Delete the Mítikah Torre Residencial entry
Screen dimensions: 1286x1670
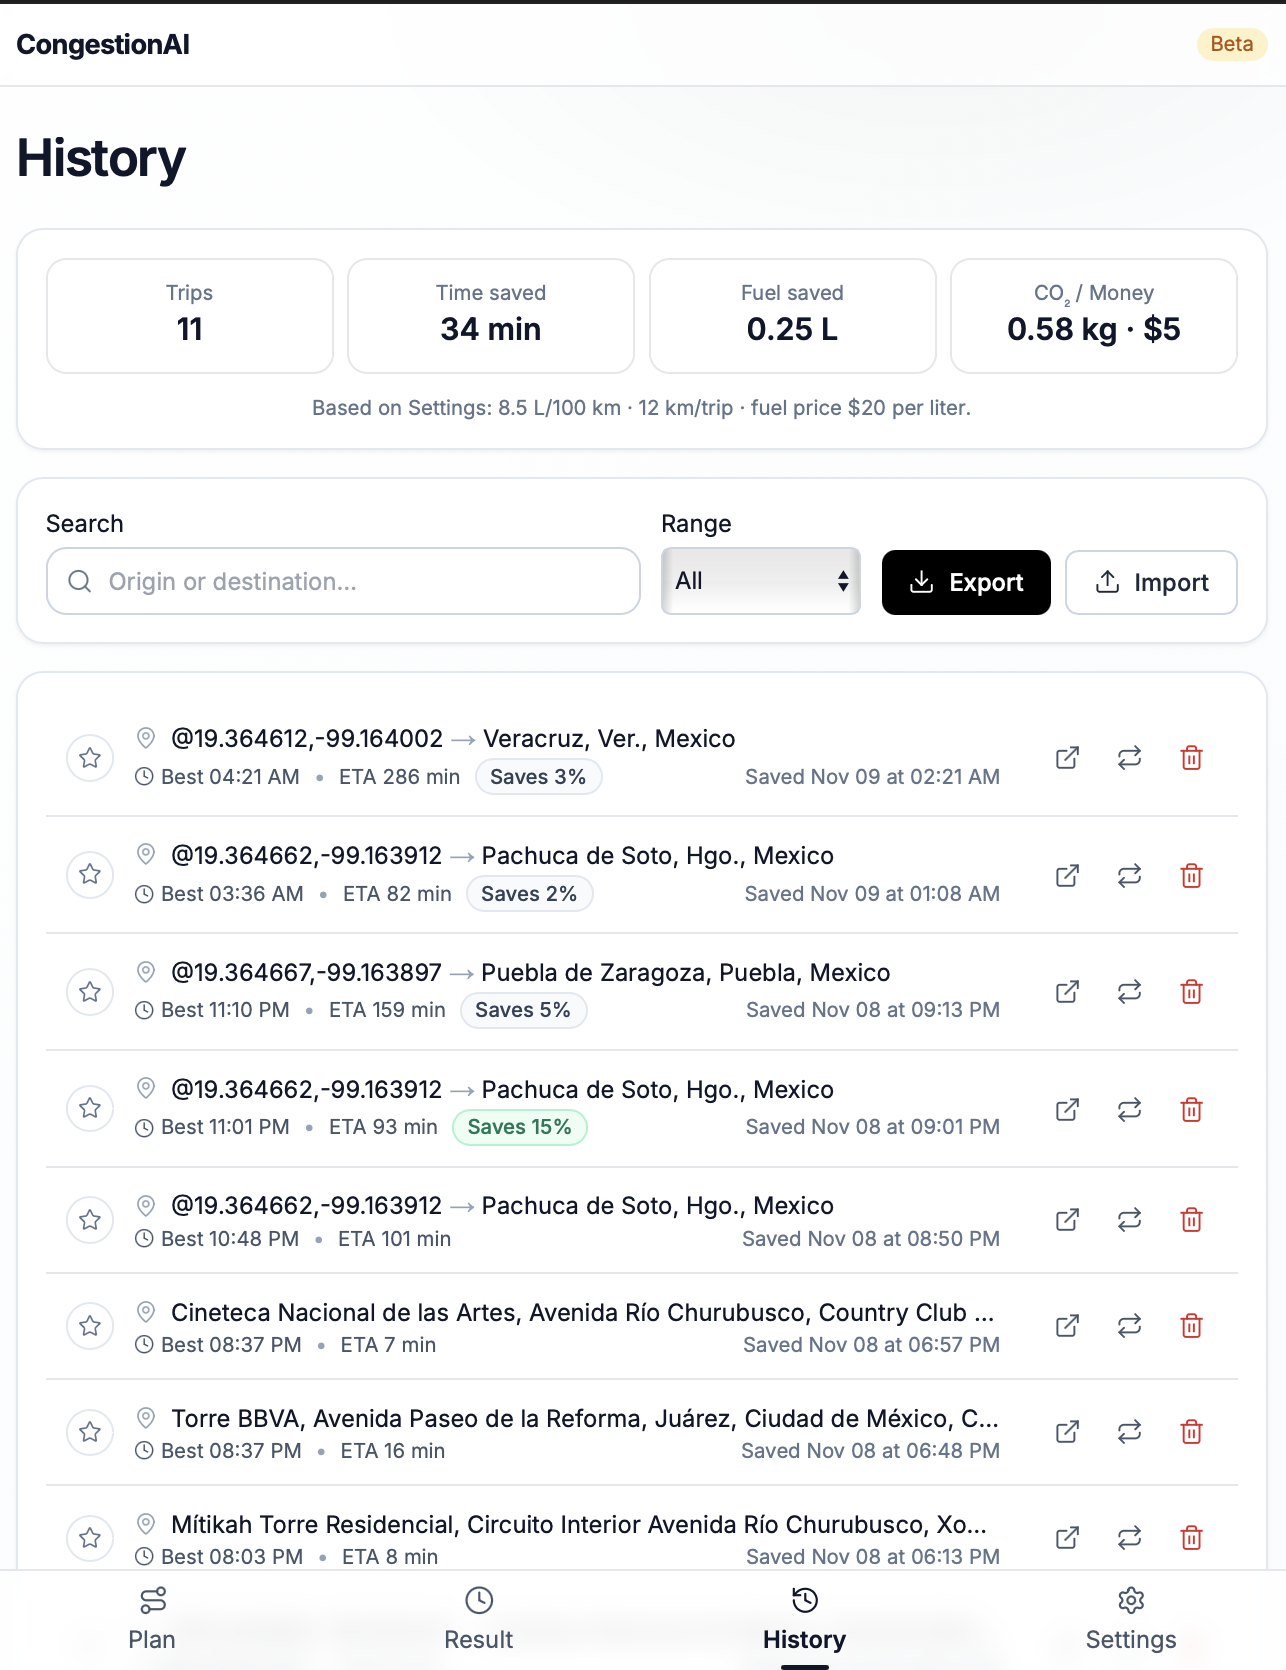[1191, 1538]
